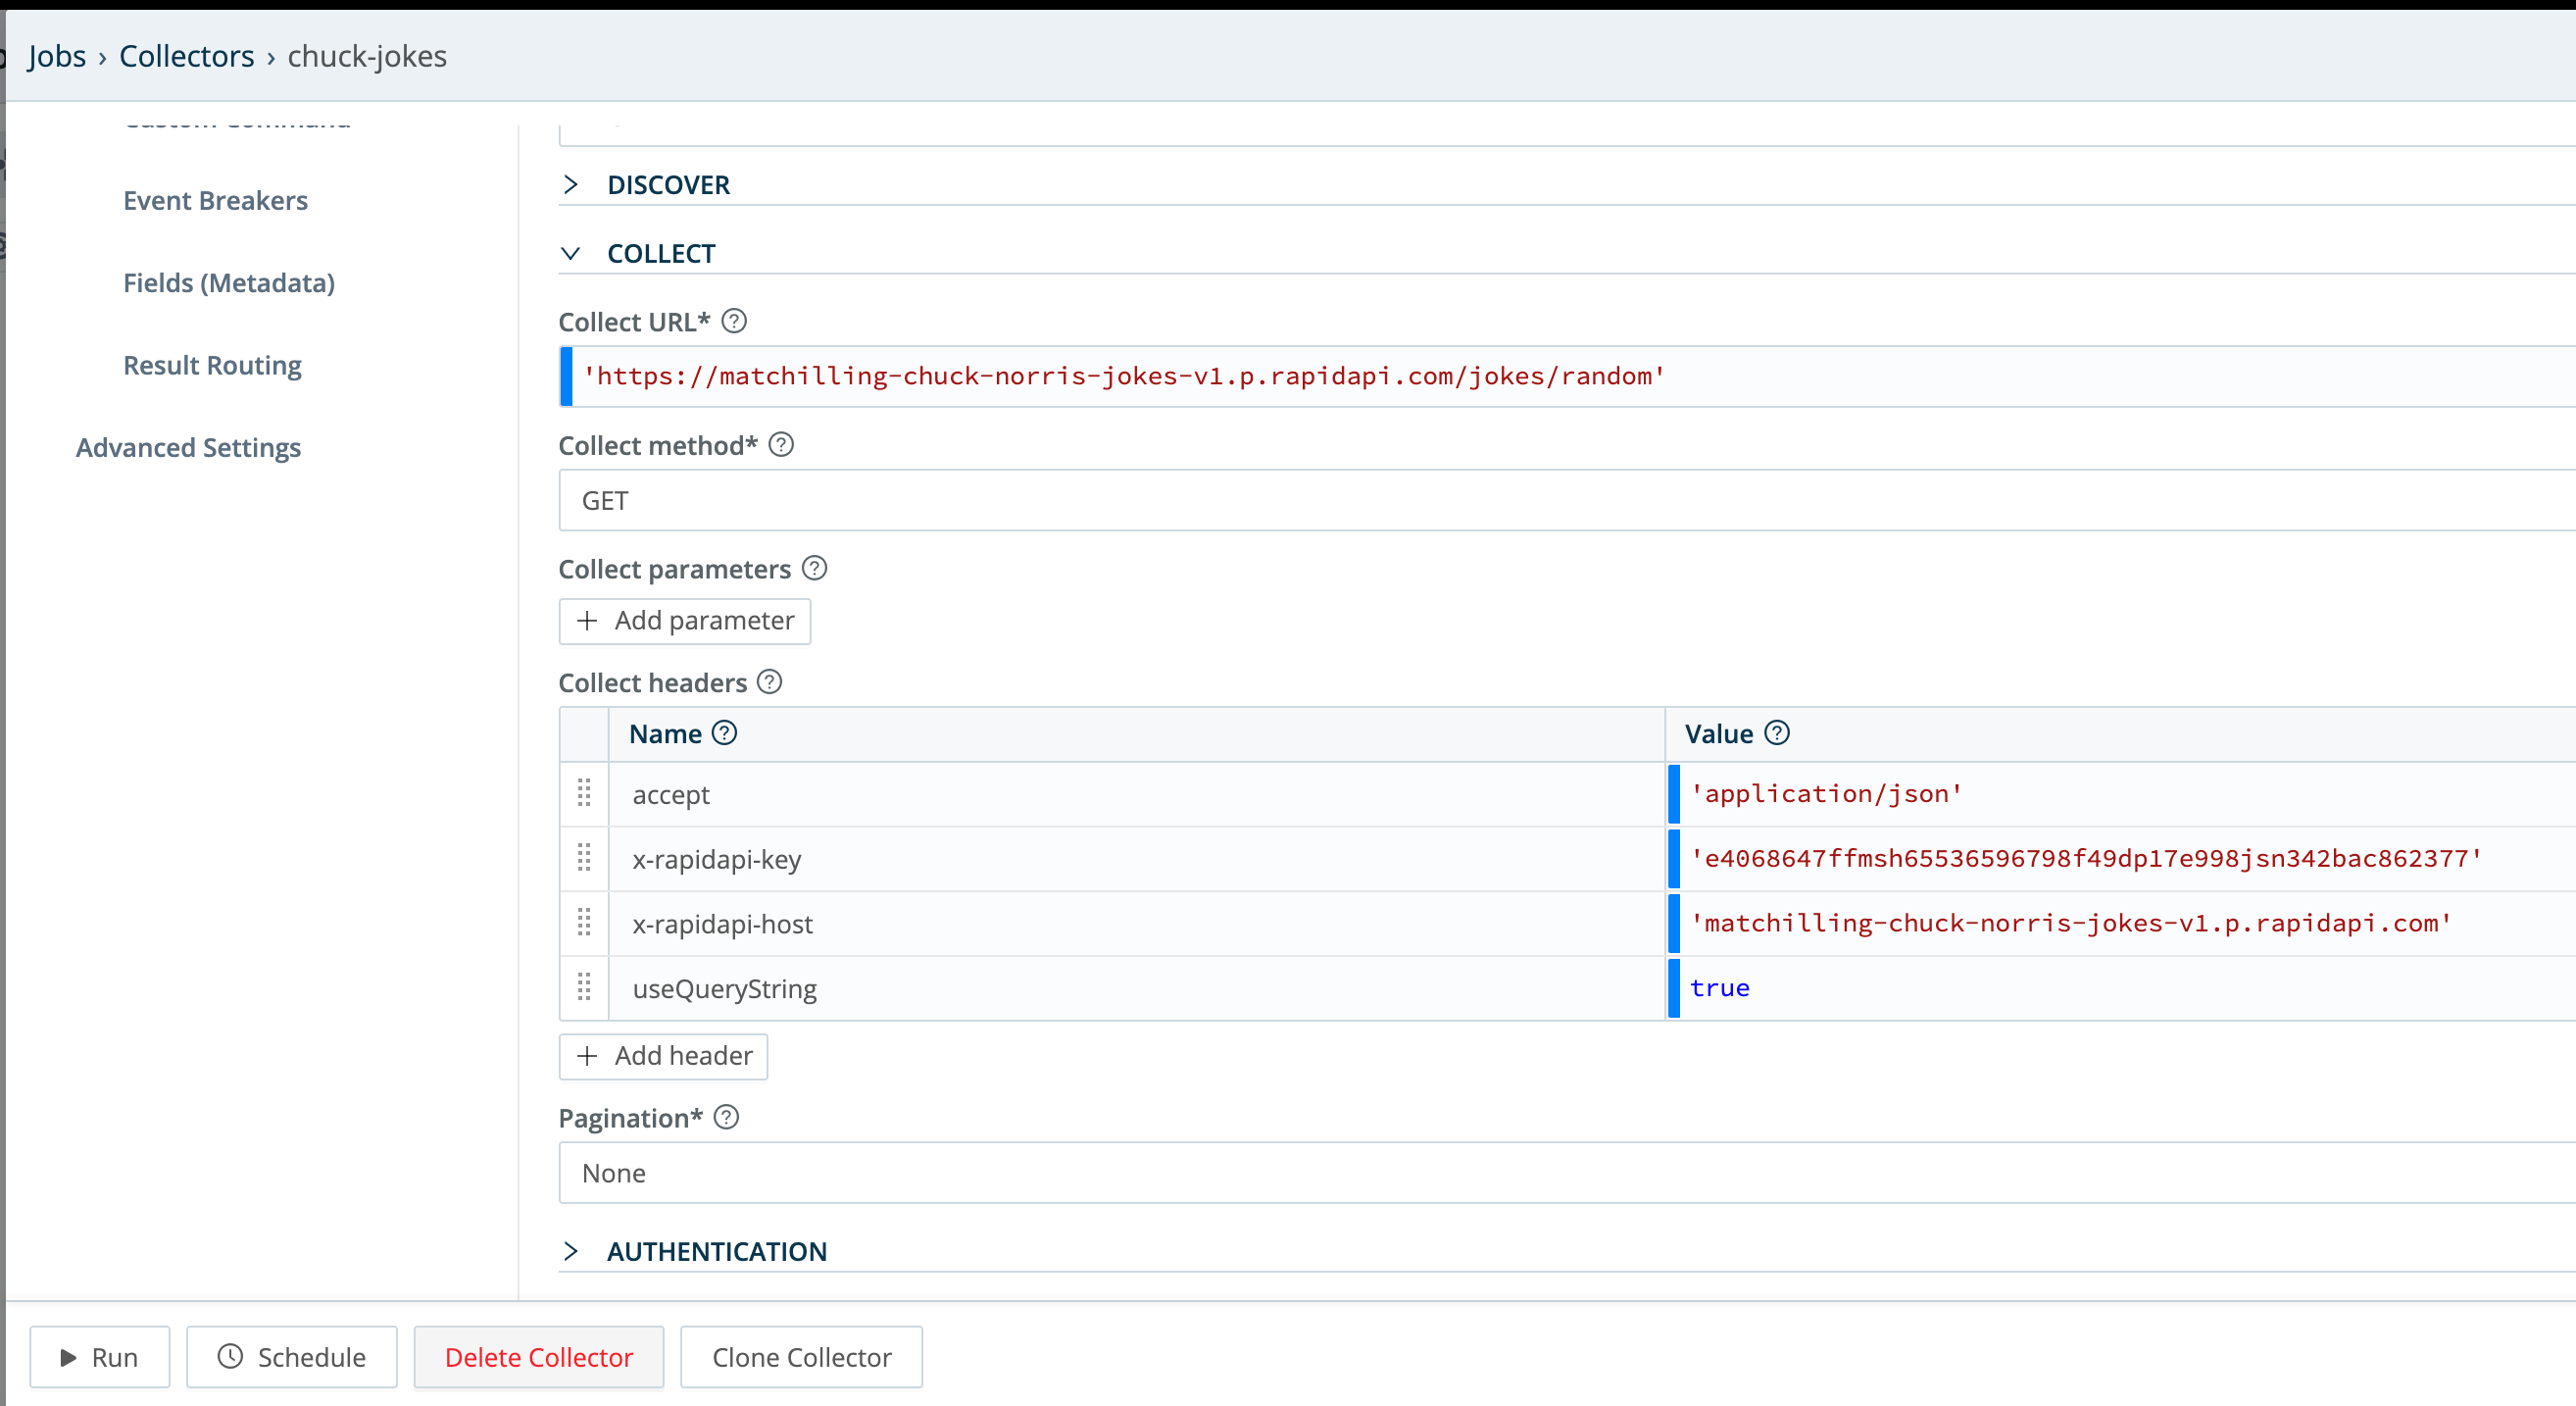Open help for the Value column
The height and width of the screenshot is (1406, 2576).
(1777, 733)
